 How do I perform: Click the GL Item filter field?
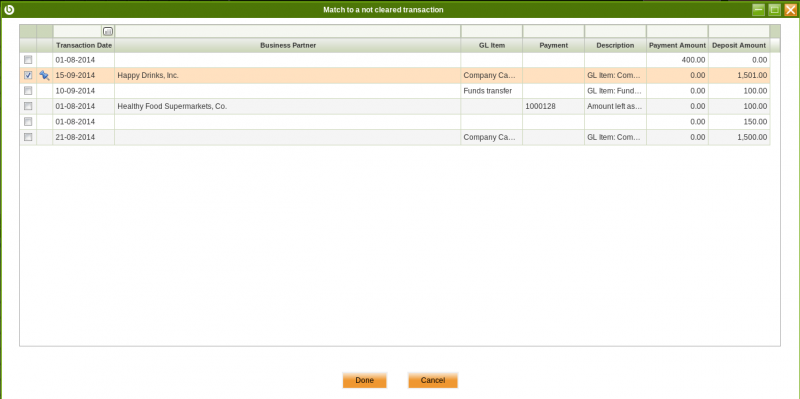coord(492,32)
